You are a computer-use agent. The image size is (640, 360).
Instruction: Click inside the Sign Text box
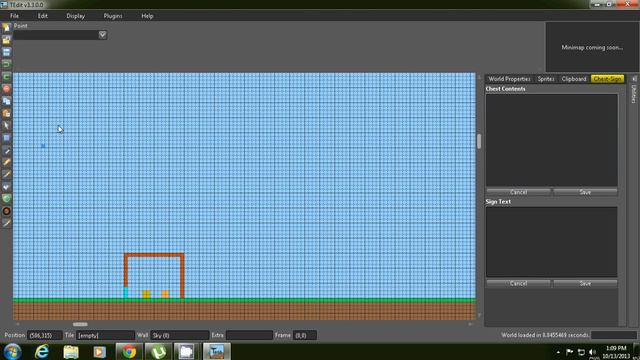551,242
